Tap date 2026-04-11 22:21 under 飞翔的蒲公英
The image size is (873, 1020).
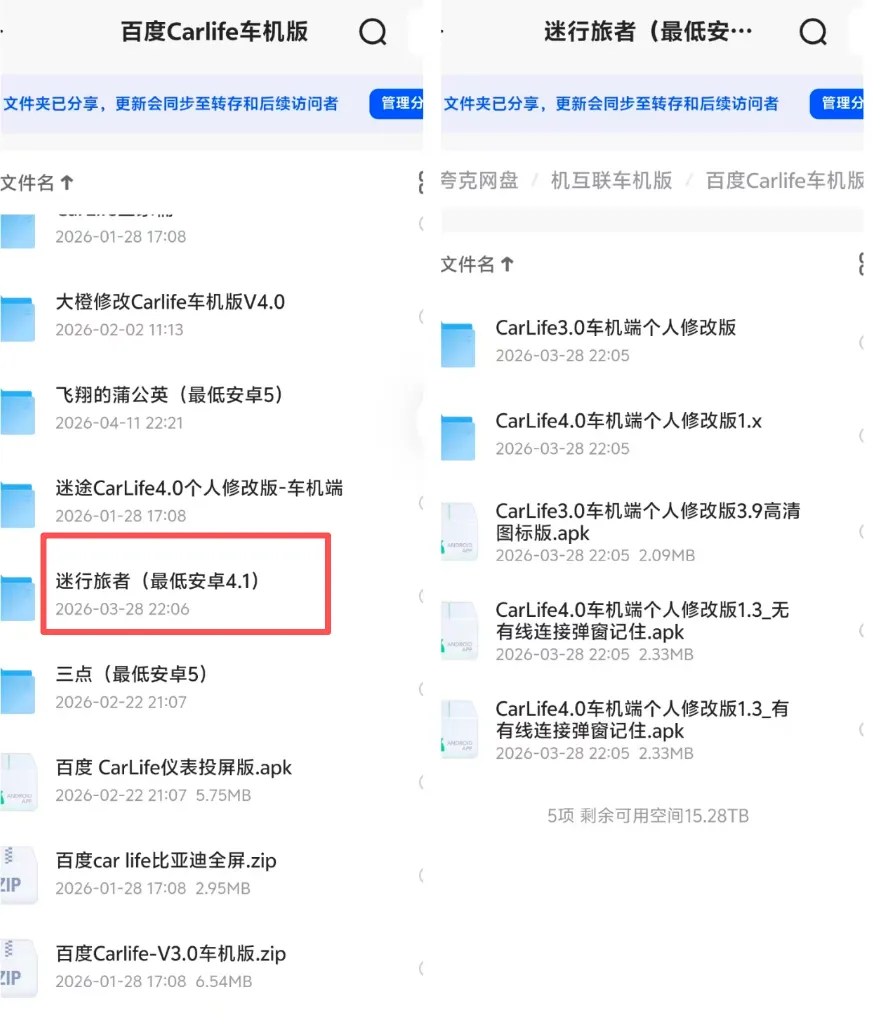click(120, 423)
